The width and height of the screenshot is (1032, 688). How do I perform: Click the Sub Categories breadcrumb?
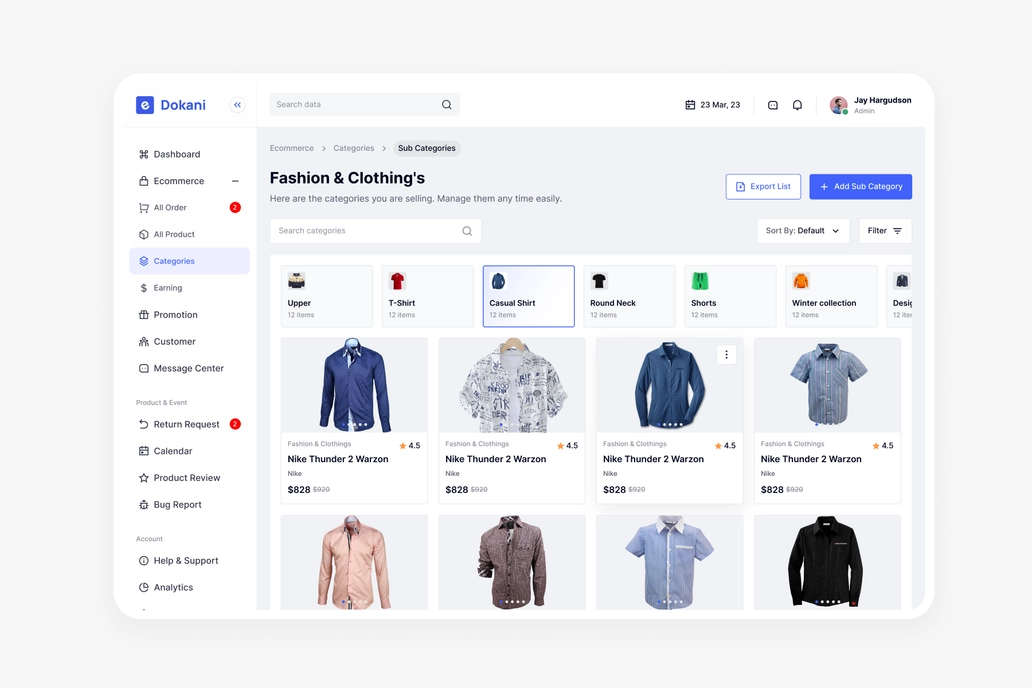426,148
